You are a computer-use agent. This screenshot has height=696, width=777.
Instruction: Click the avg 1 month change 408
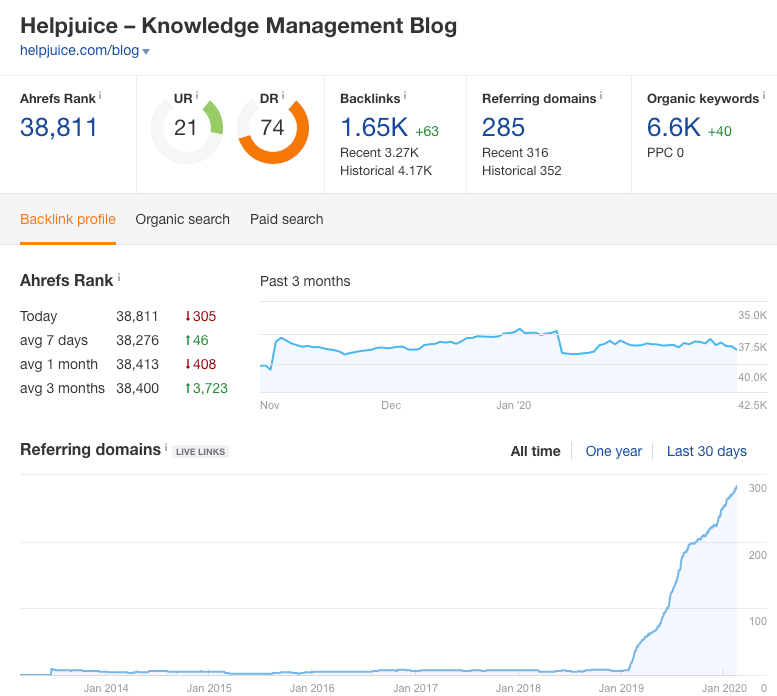pyautogui.click(x=200, y=364)
